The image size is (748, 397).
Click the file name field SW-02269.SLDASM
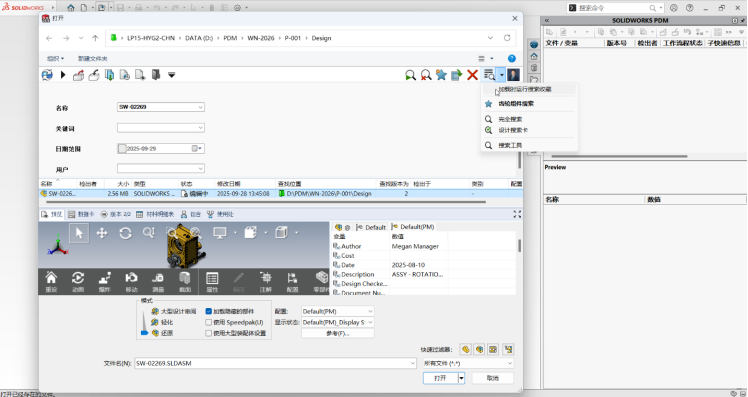point(275,363)
